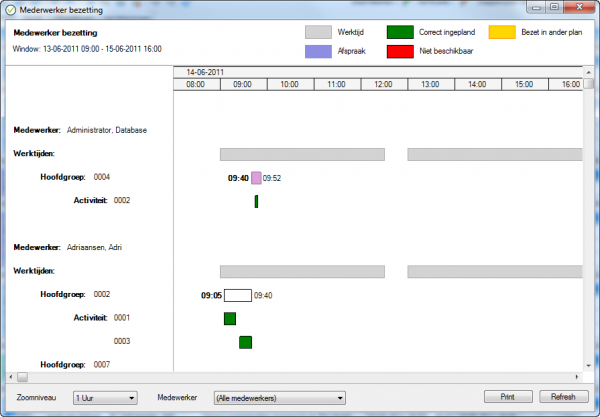Click the horizontal scrollbar left arrow
The width and height of the screenshot is (600, 417).
[x=11, y=377]
